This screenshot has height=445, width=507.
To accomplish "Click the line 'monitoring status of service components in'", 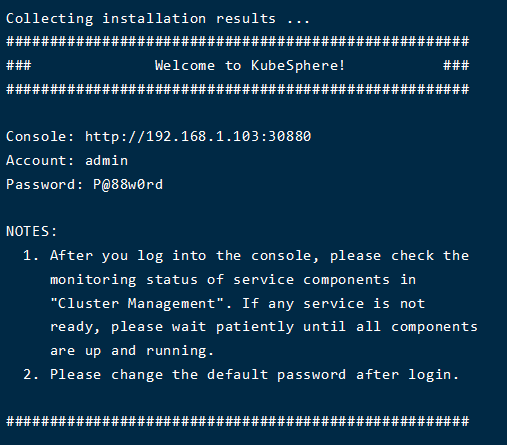I will click(x=233, y=279).
